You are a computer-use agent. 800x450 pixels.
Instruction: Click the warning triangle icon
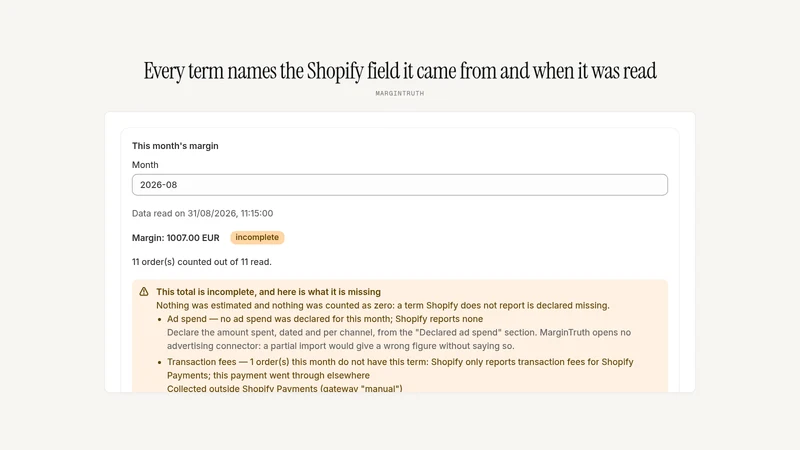click(144, 292)
